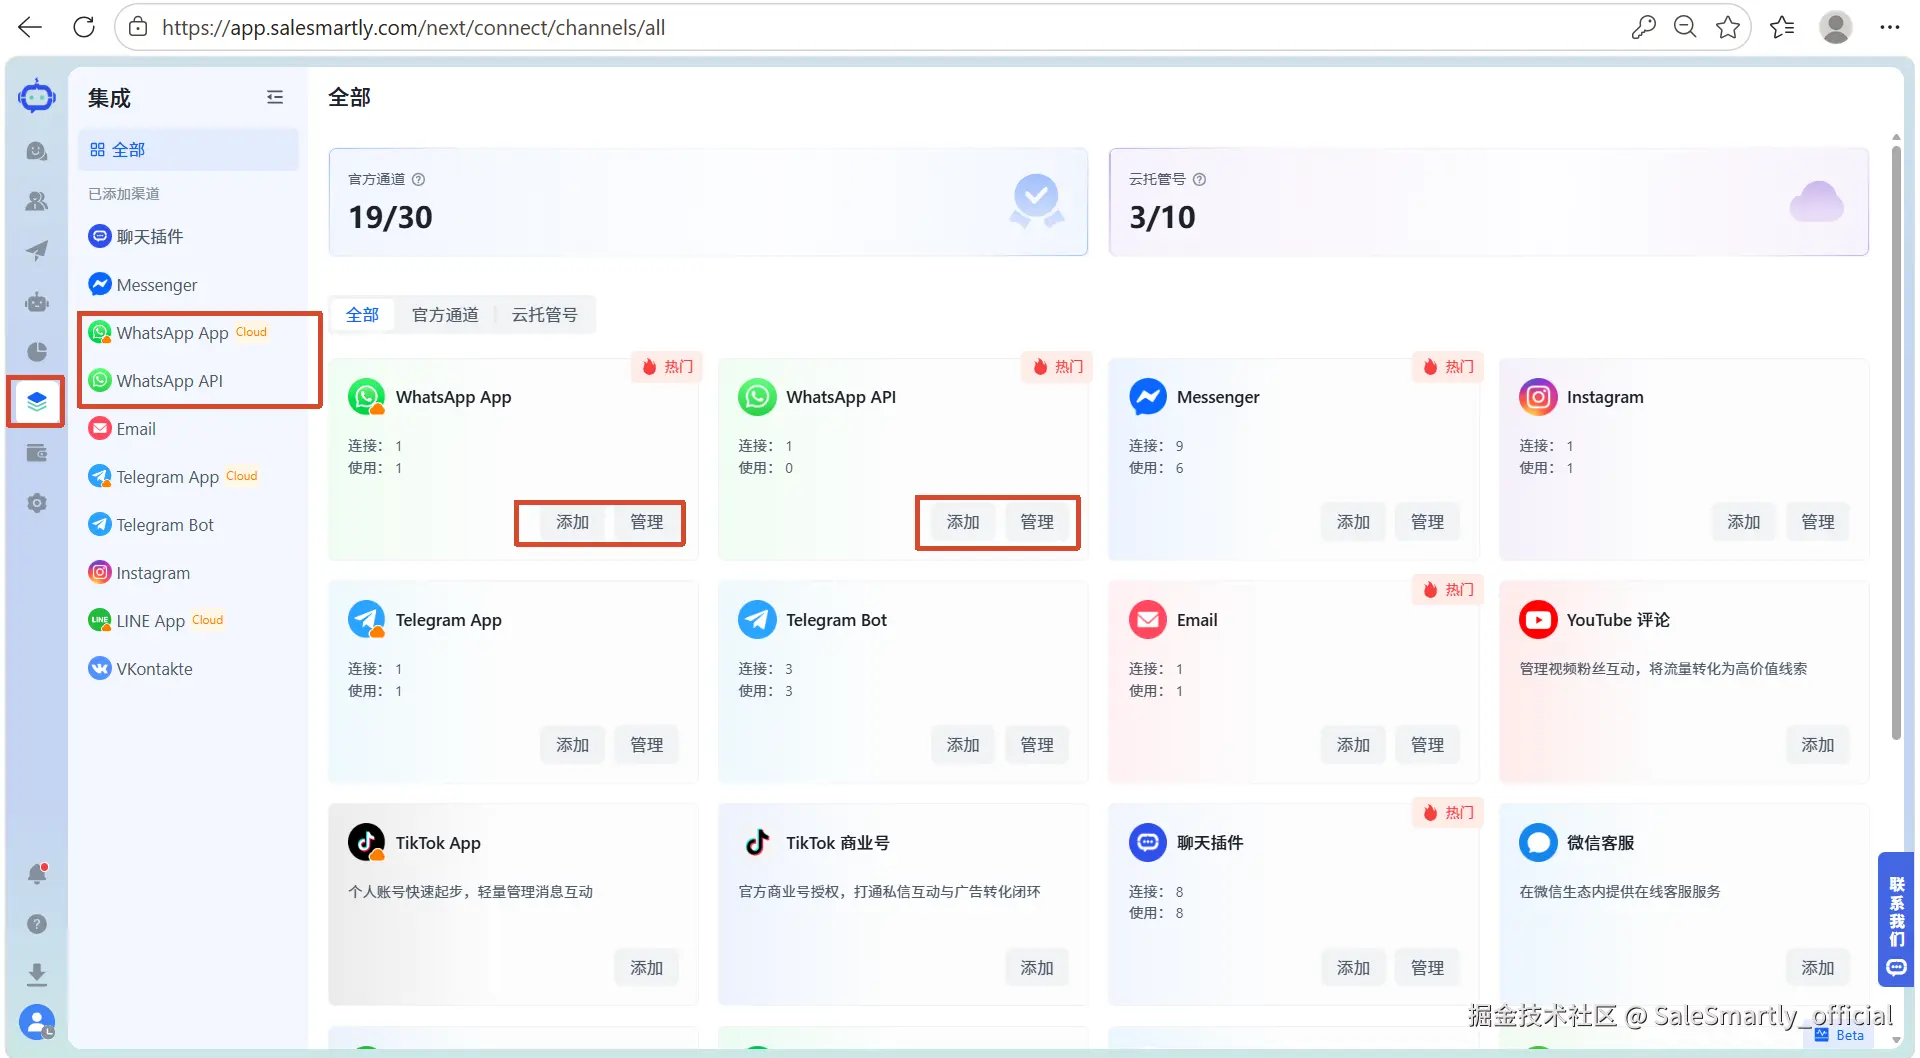Open the browser profile avatar

pyautogui.click(x=1835, y=27)
